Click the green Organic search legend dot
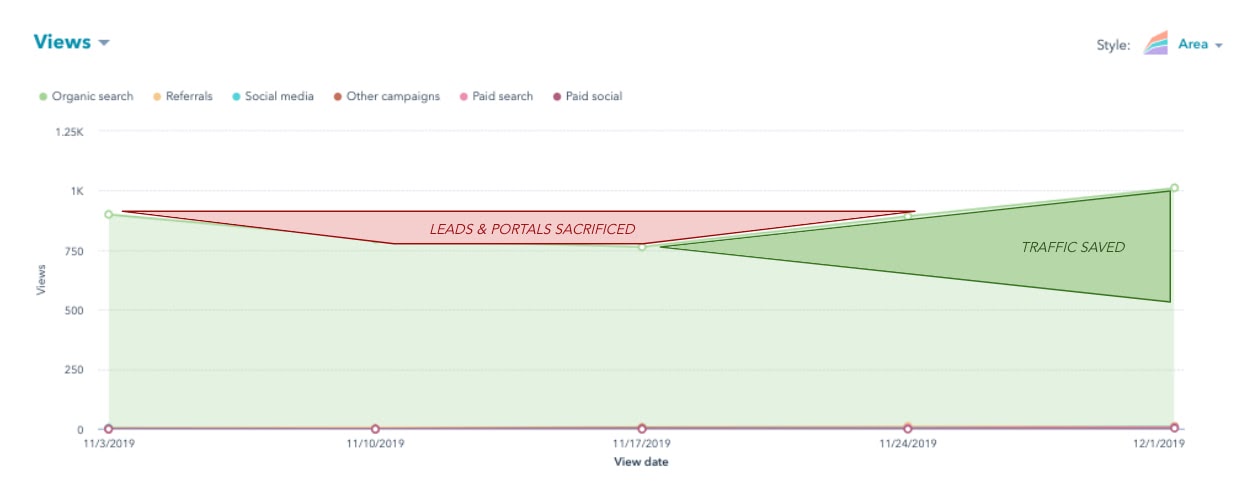 tap(43, 97)
